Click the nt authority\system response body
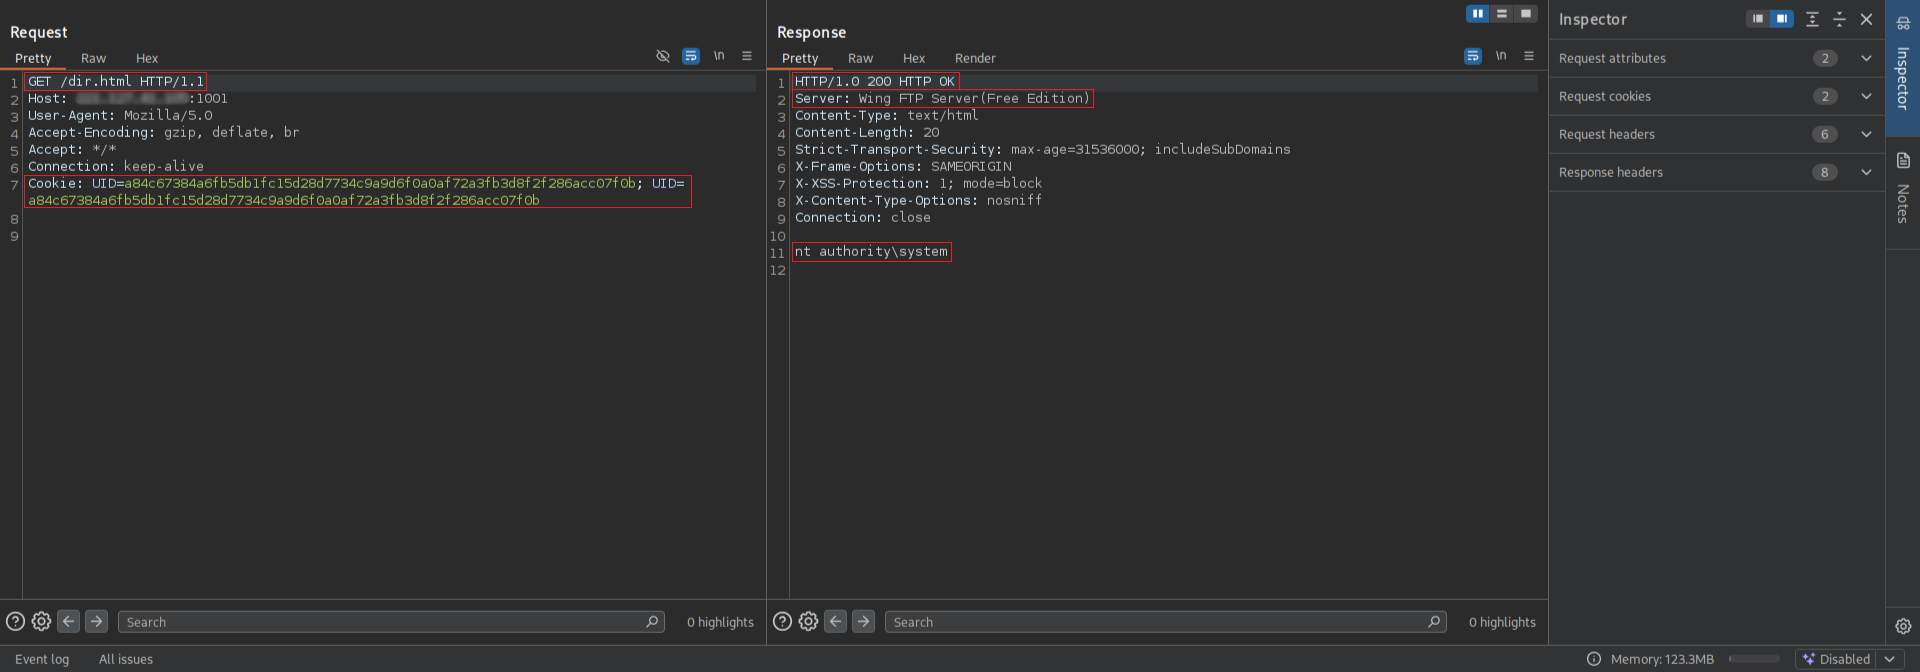 pos(871,251)
